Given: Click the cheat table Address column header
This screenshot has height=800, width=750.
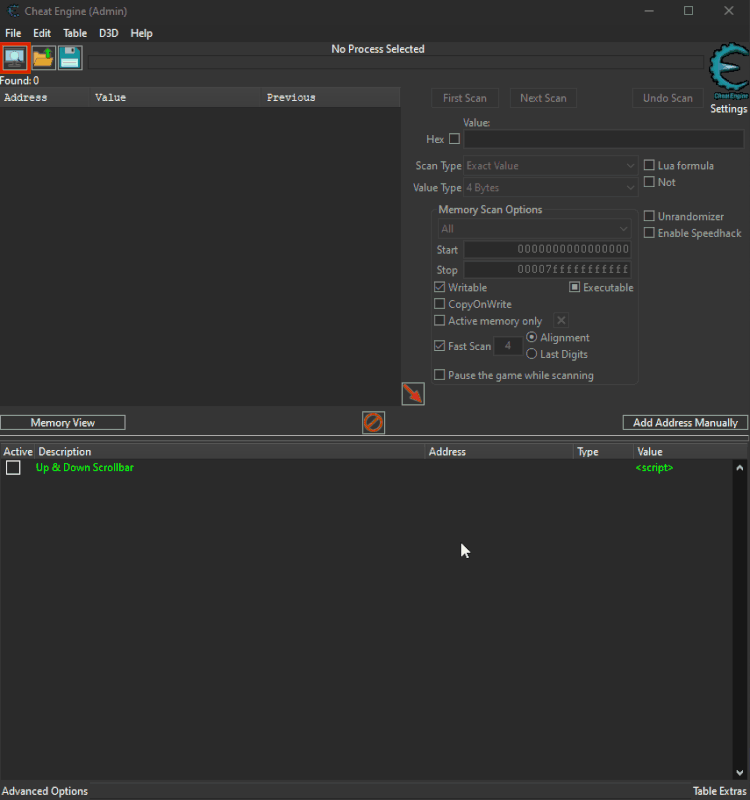Looking at the screenshot, I should 499,452.
